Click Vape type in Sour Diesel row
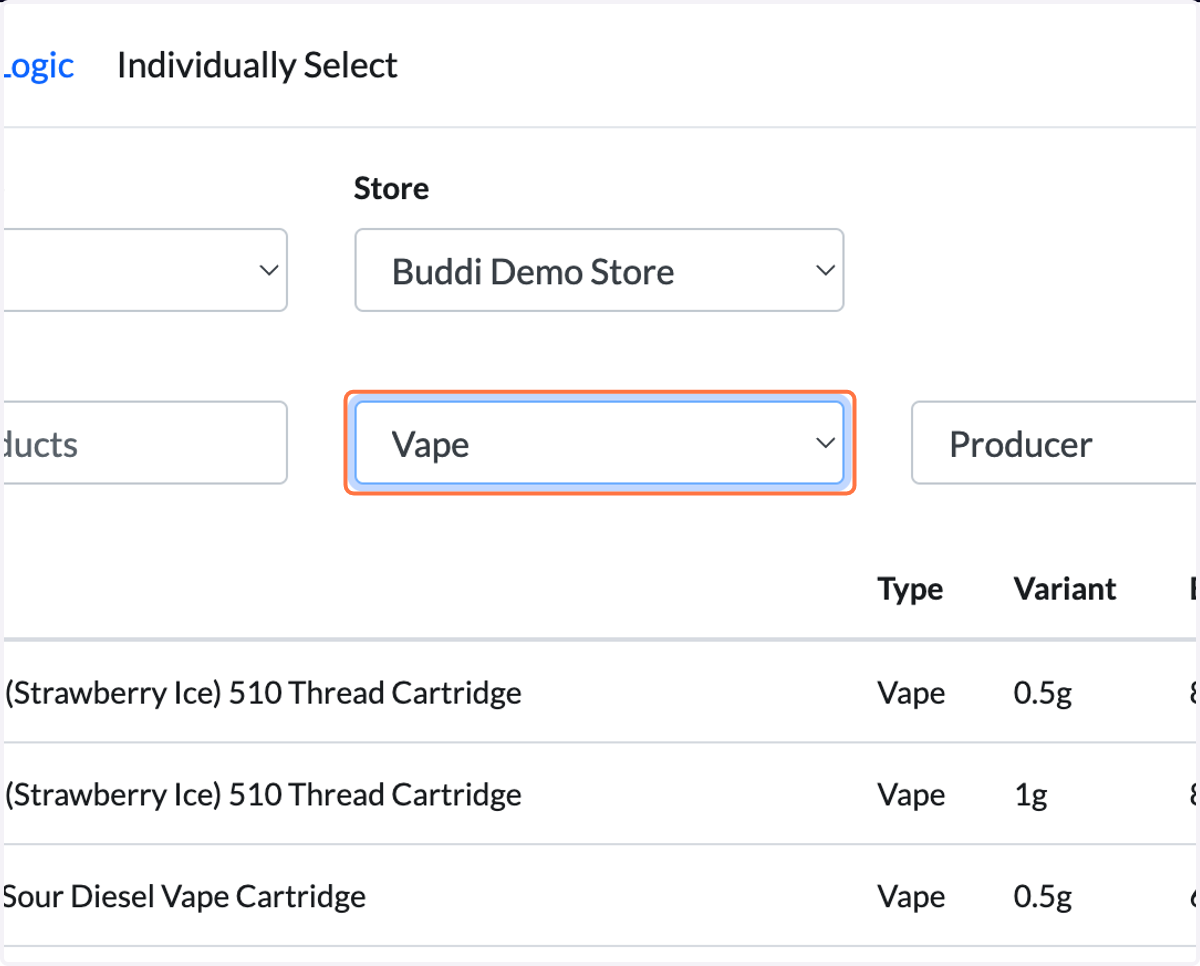 click(x=911, y=897)
